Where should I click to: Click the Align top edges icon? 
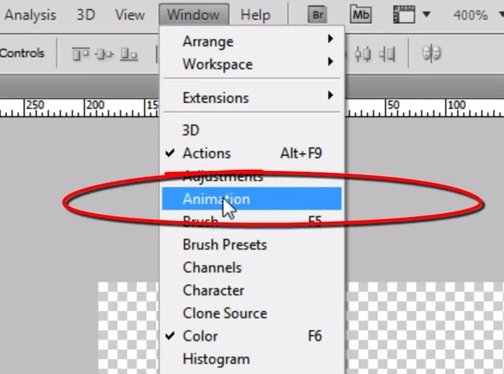81,53
